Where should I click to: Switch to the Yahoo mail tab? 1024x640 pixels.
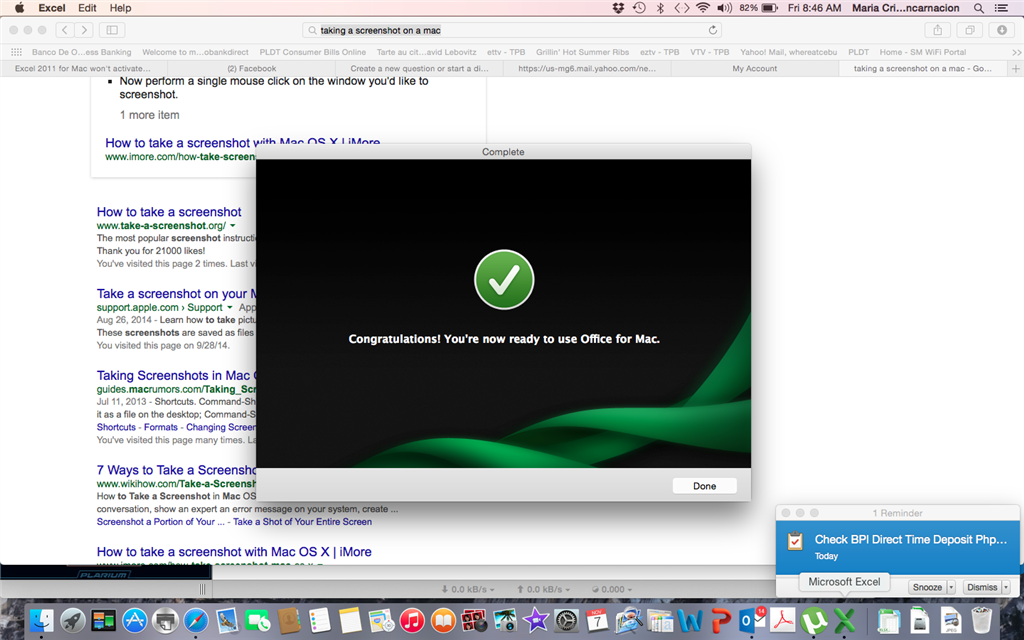[x=587, y=69]
